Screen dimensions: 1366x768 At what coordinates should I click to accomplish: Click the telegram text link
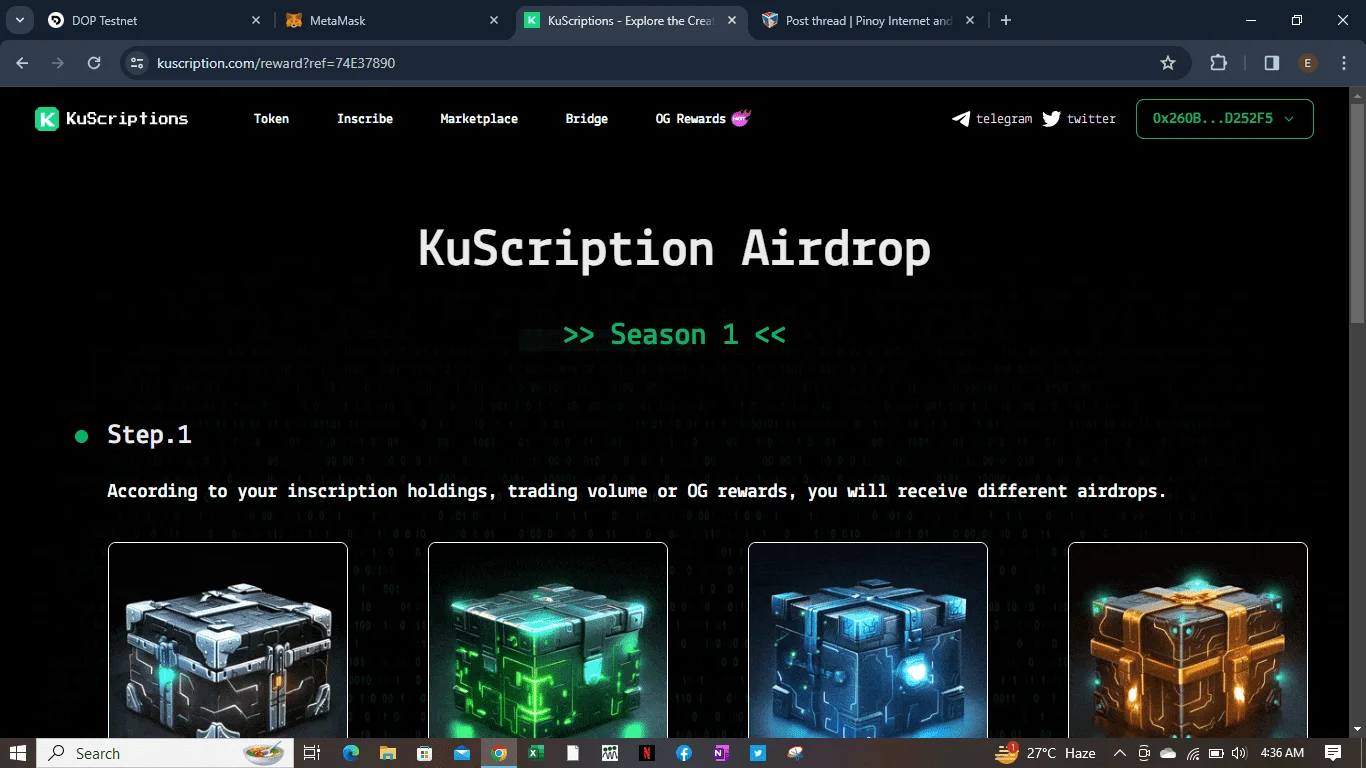[1004, 119]
